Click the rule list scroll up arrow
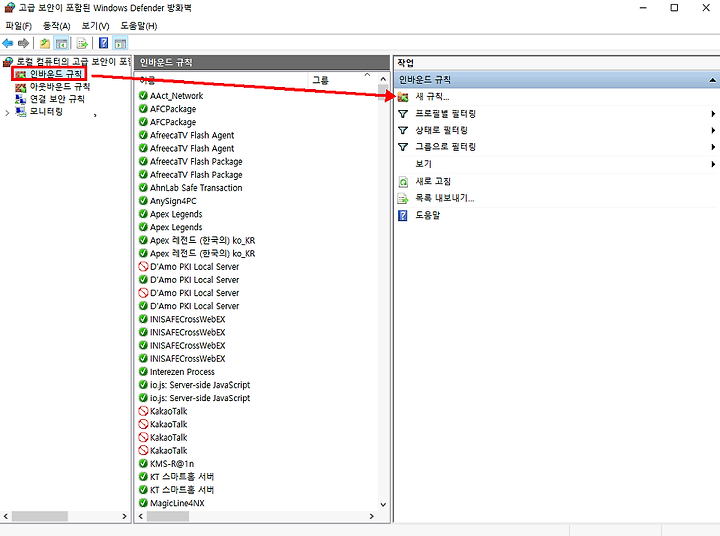 pyautogui.click(x=383, y=79)
